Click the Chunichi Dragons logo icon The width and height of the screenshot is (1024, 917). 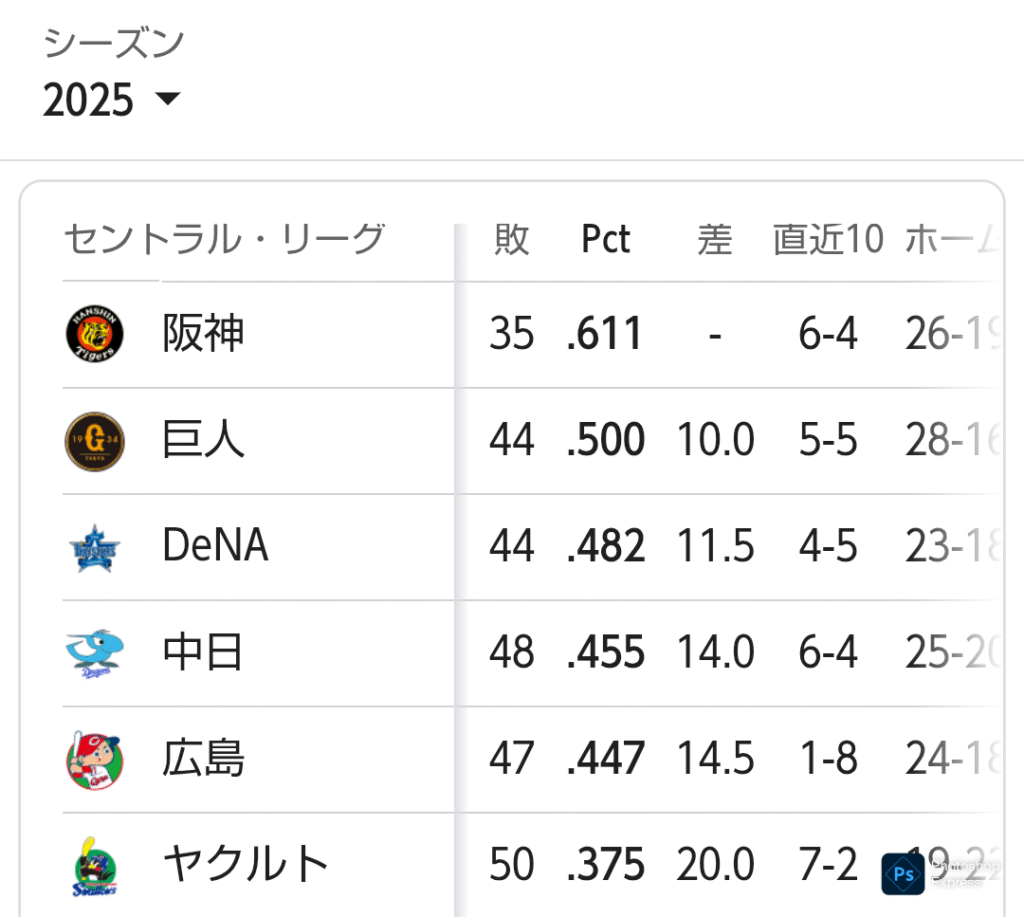tap(95, 653)
